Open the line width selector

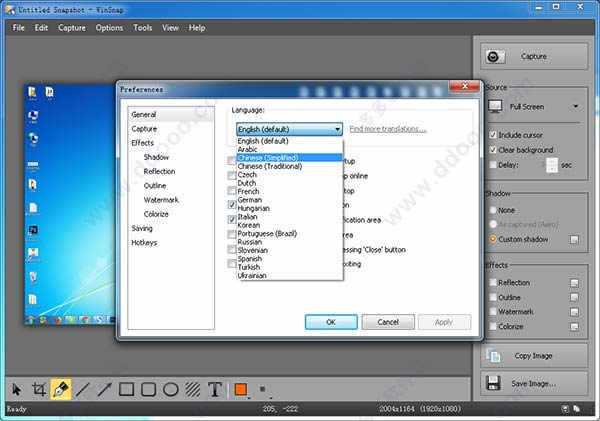pyautogui.click(x=263, y=390)
